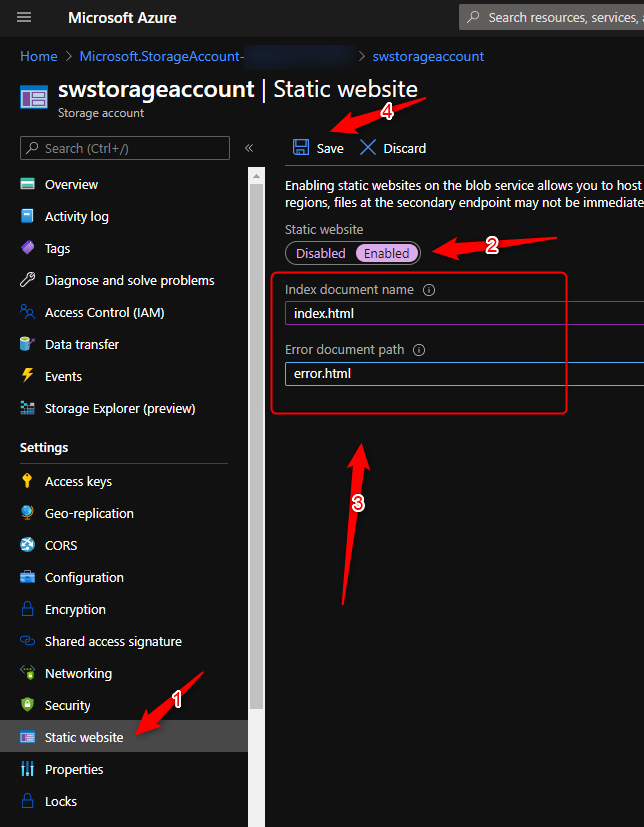
Task: Open the hamburger portal menu
Action: (25, 18)
